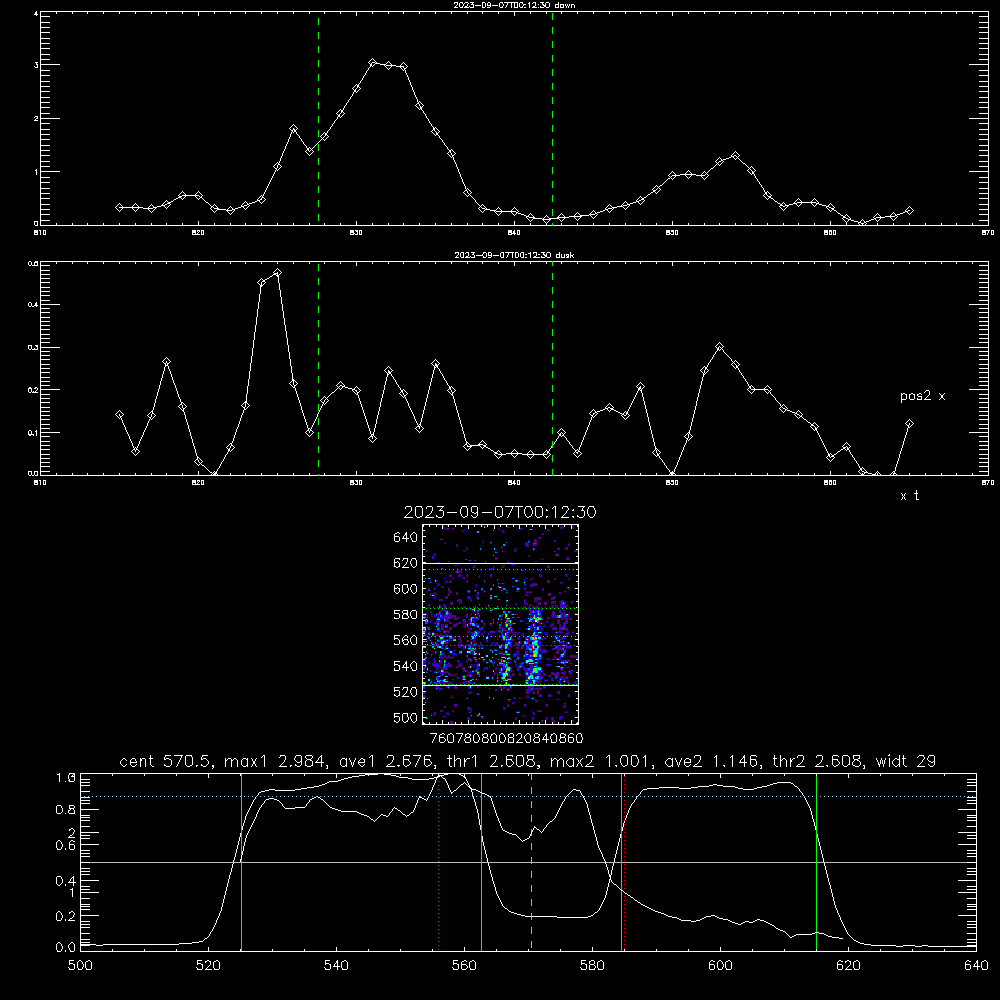Click the highest diamond marker in the dawn plot

click(x=373, y=62)
